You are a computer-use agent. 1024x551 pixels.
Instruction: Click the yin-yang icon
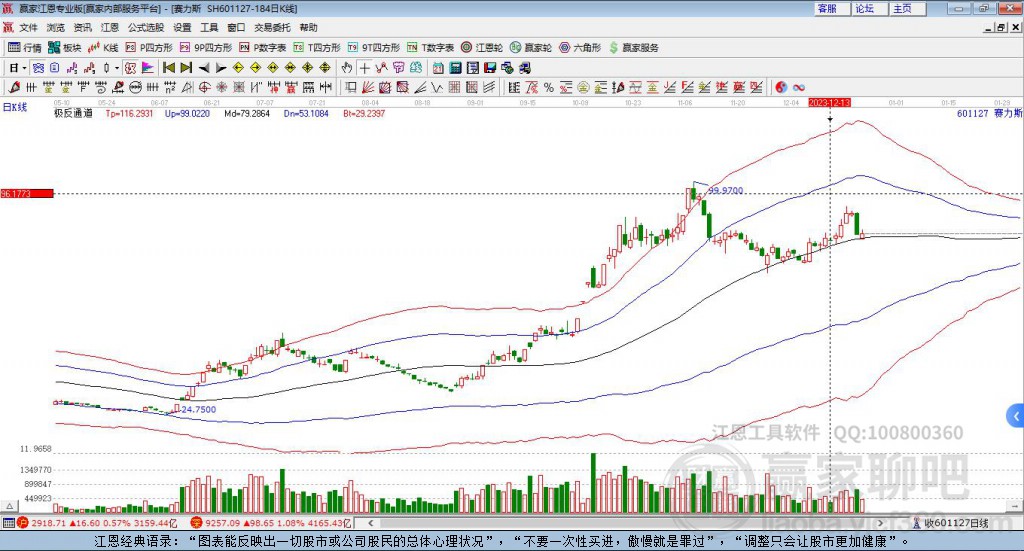(781, 87)
